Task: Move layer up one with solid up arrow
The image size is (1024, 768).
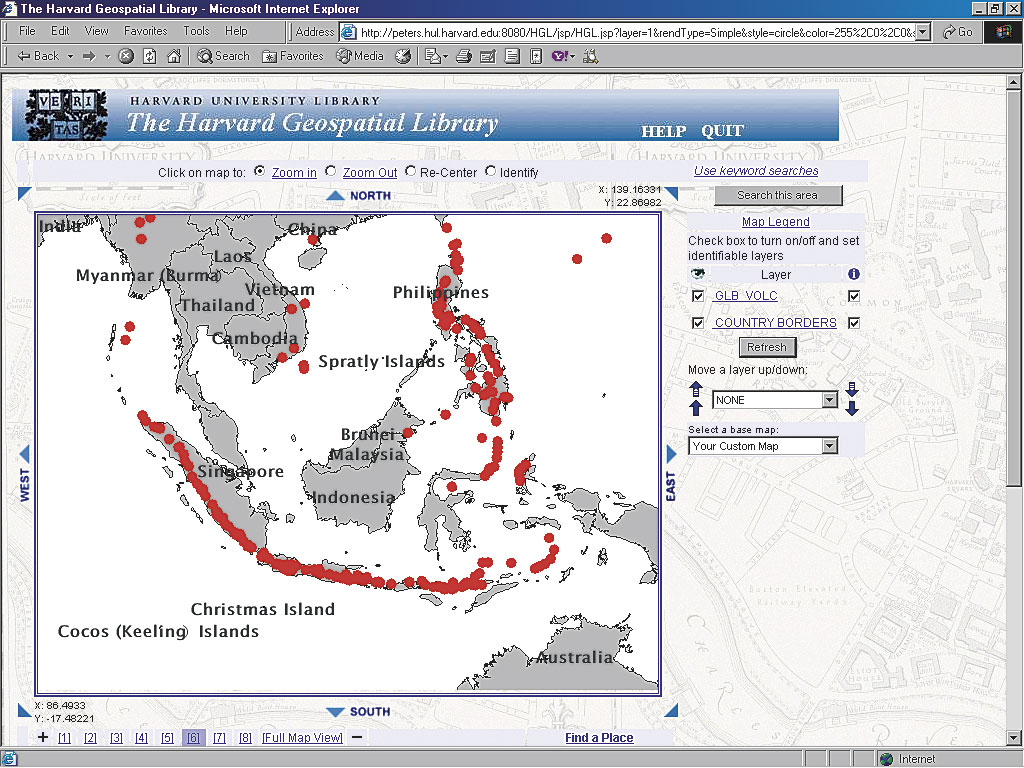Action: pyautogui.click(x=696, y=408)
